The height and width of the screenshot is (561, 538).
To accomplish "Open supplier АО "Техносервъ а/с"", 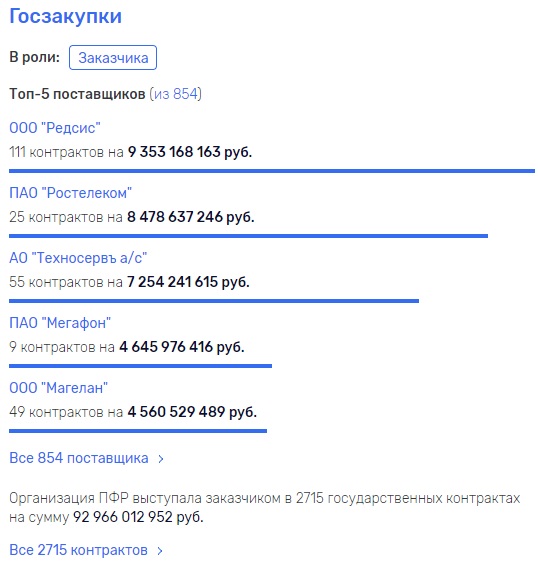I will (78, 258).
